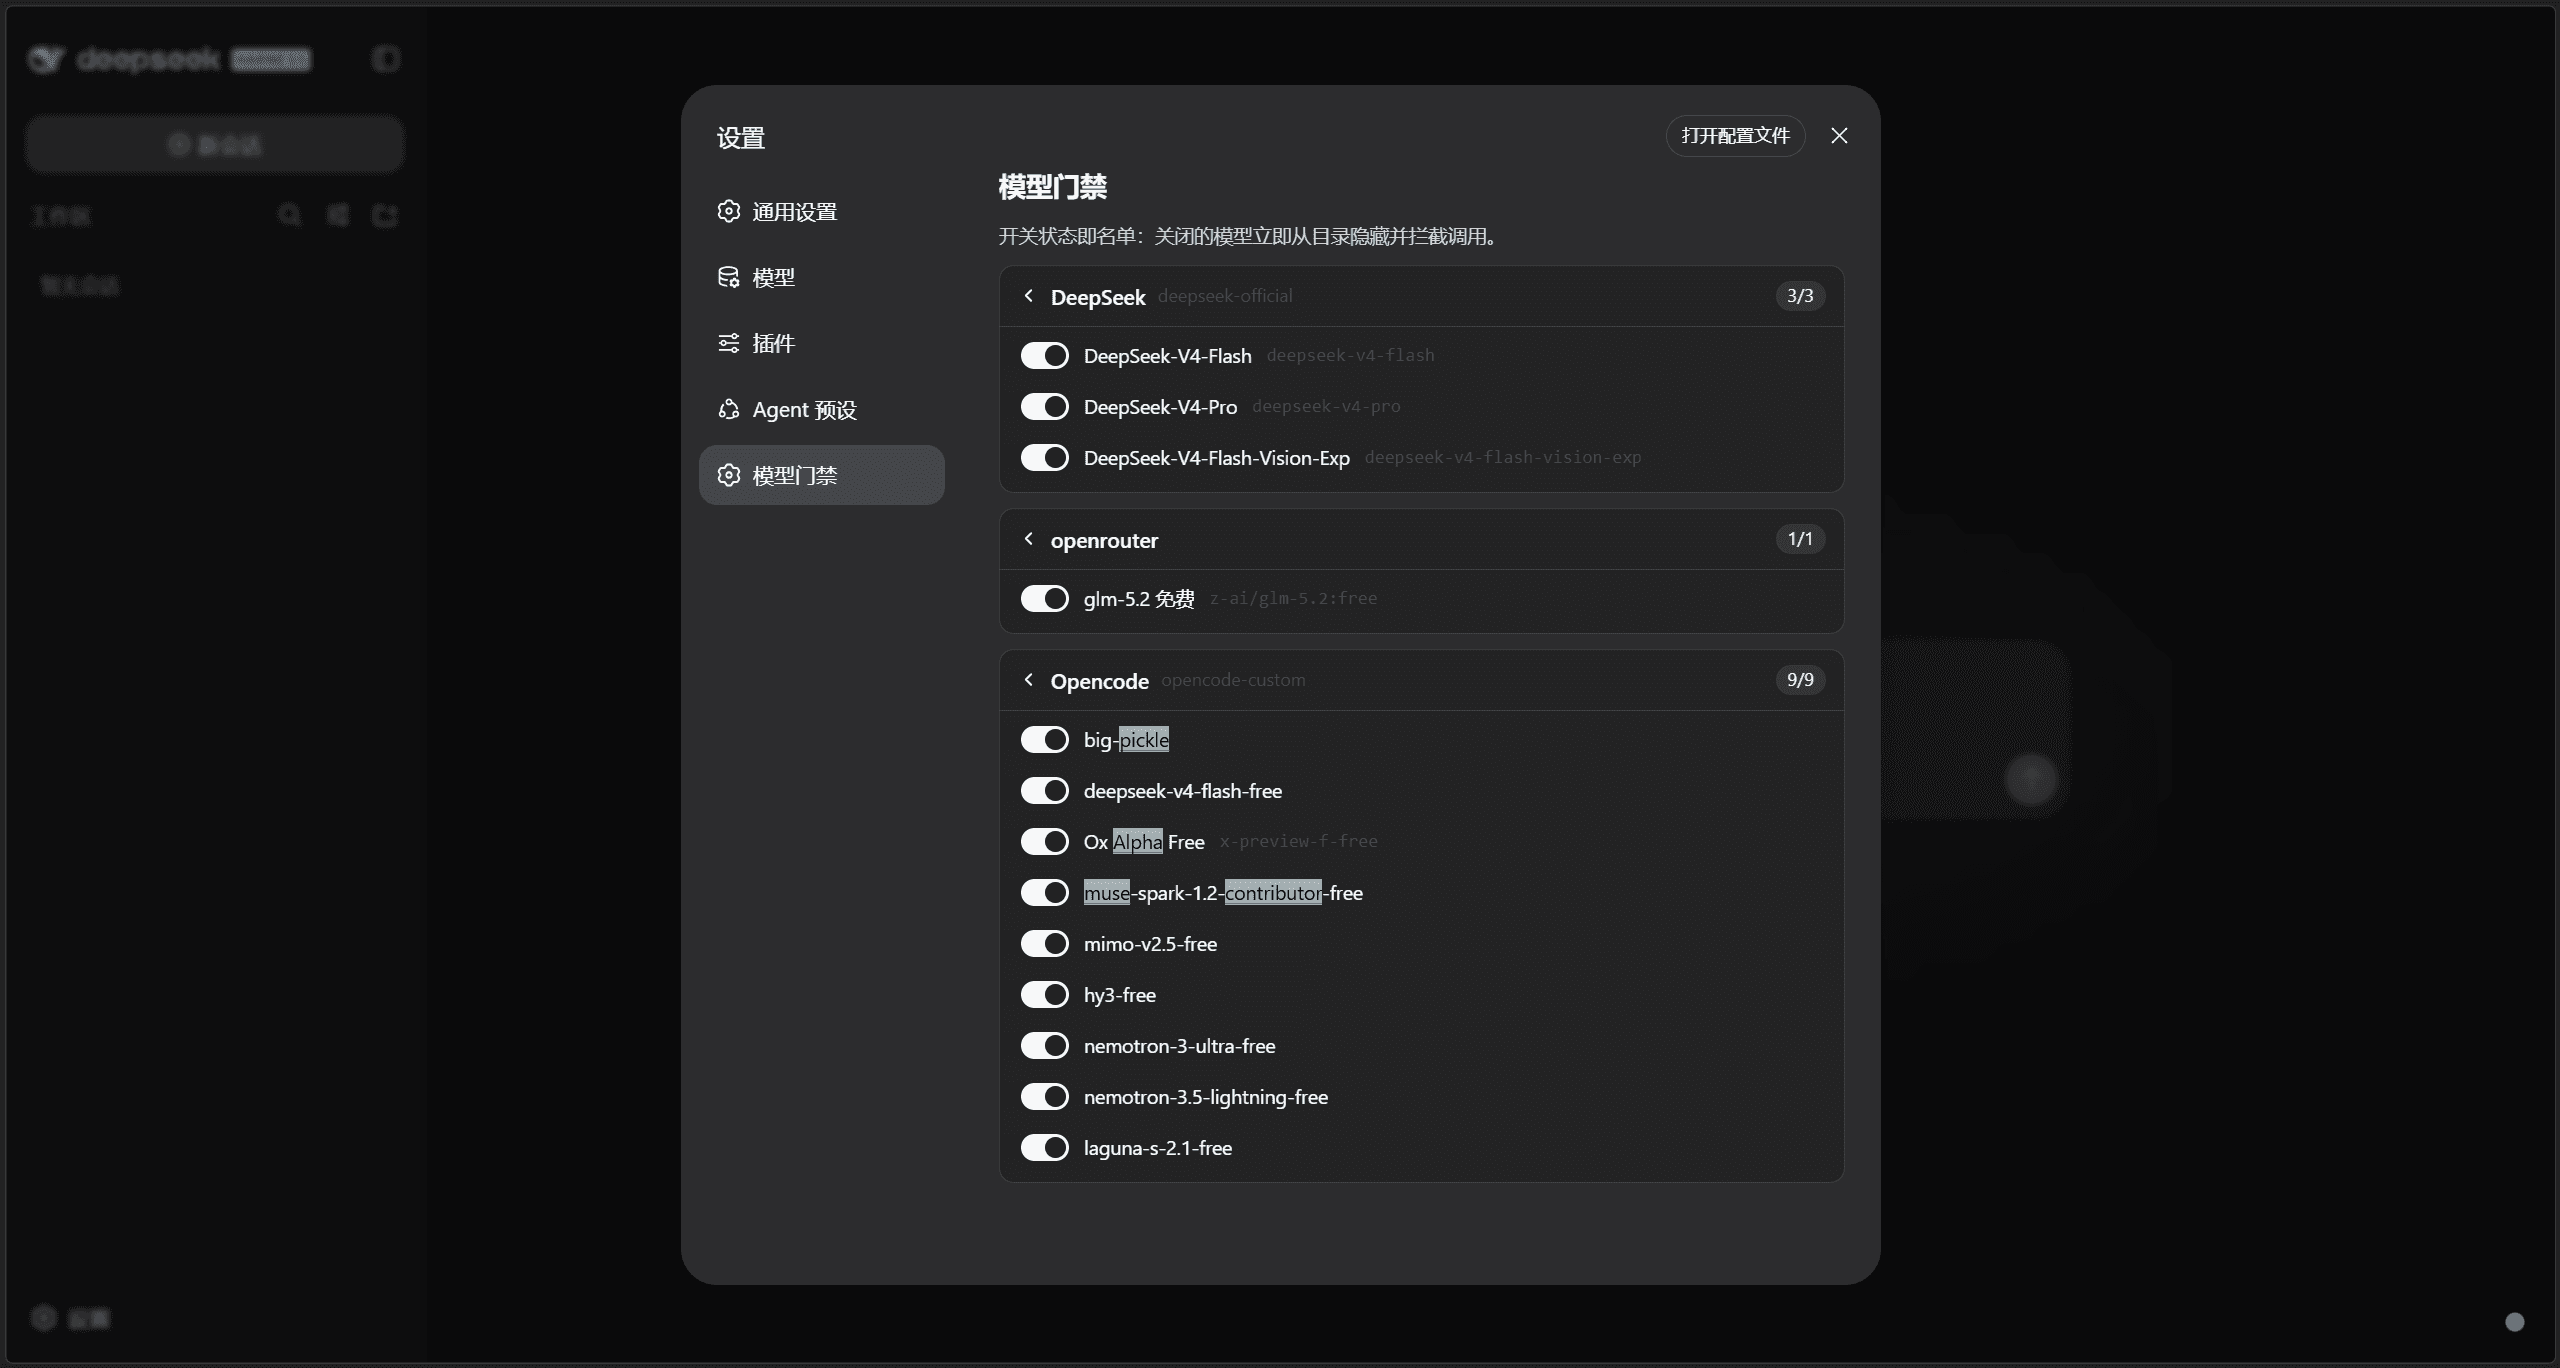This screenshot has width=2560, height=1368.
Task: Collapse the openrouter provider group chevron
Action: [1028, 539]
